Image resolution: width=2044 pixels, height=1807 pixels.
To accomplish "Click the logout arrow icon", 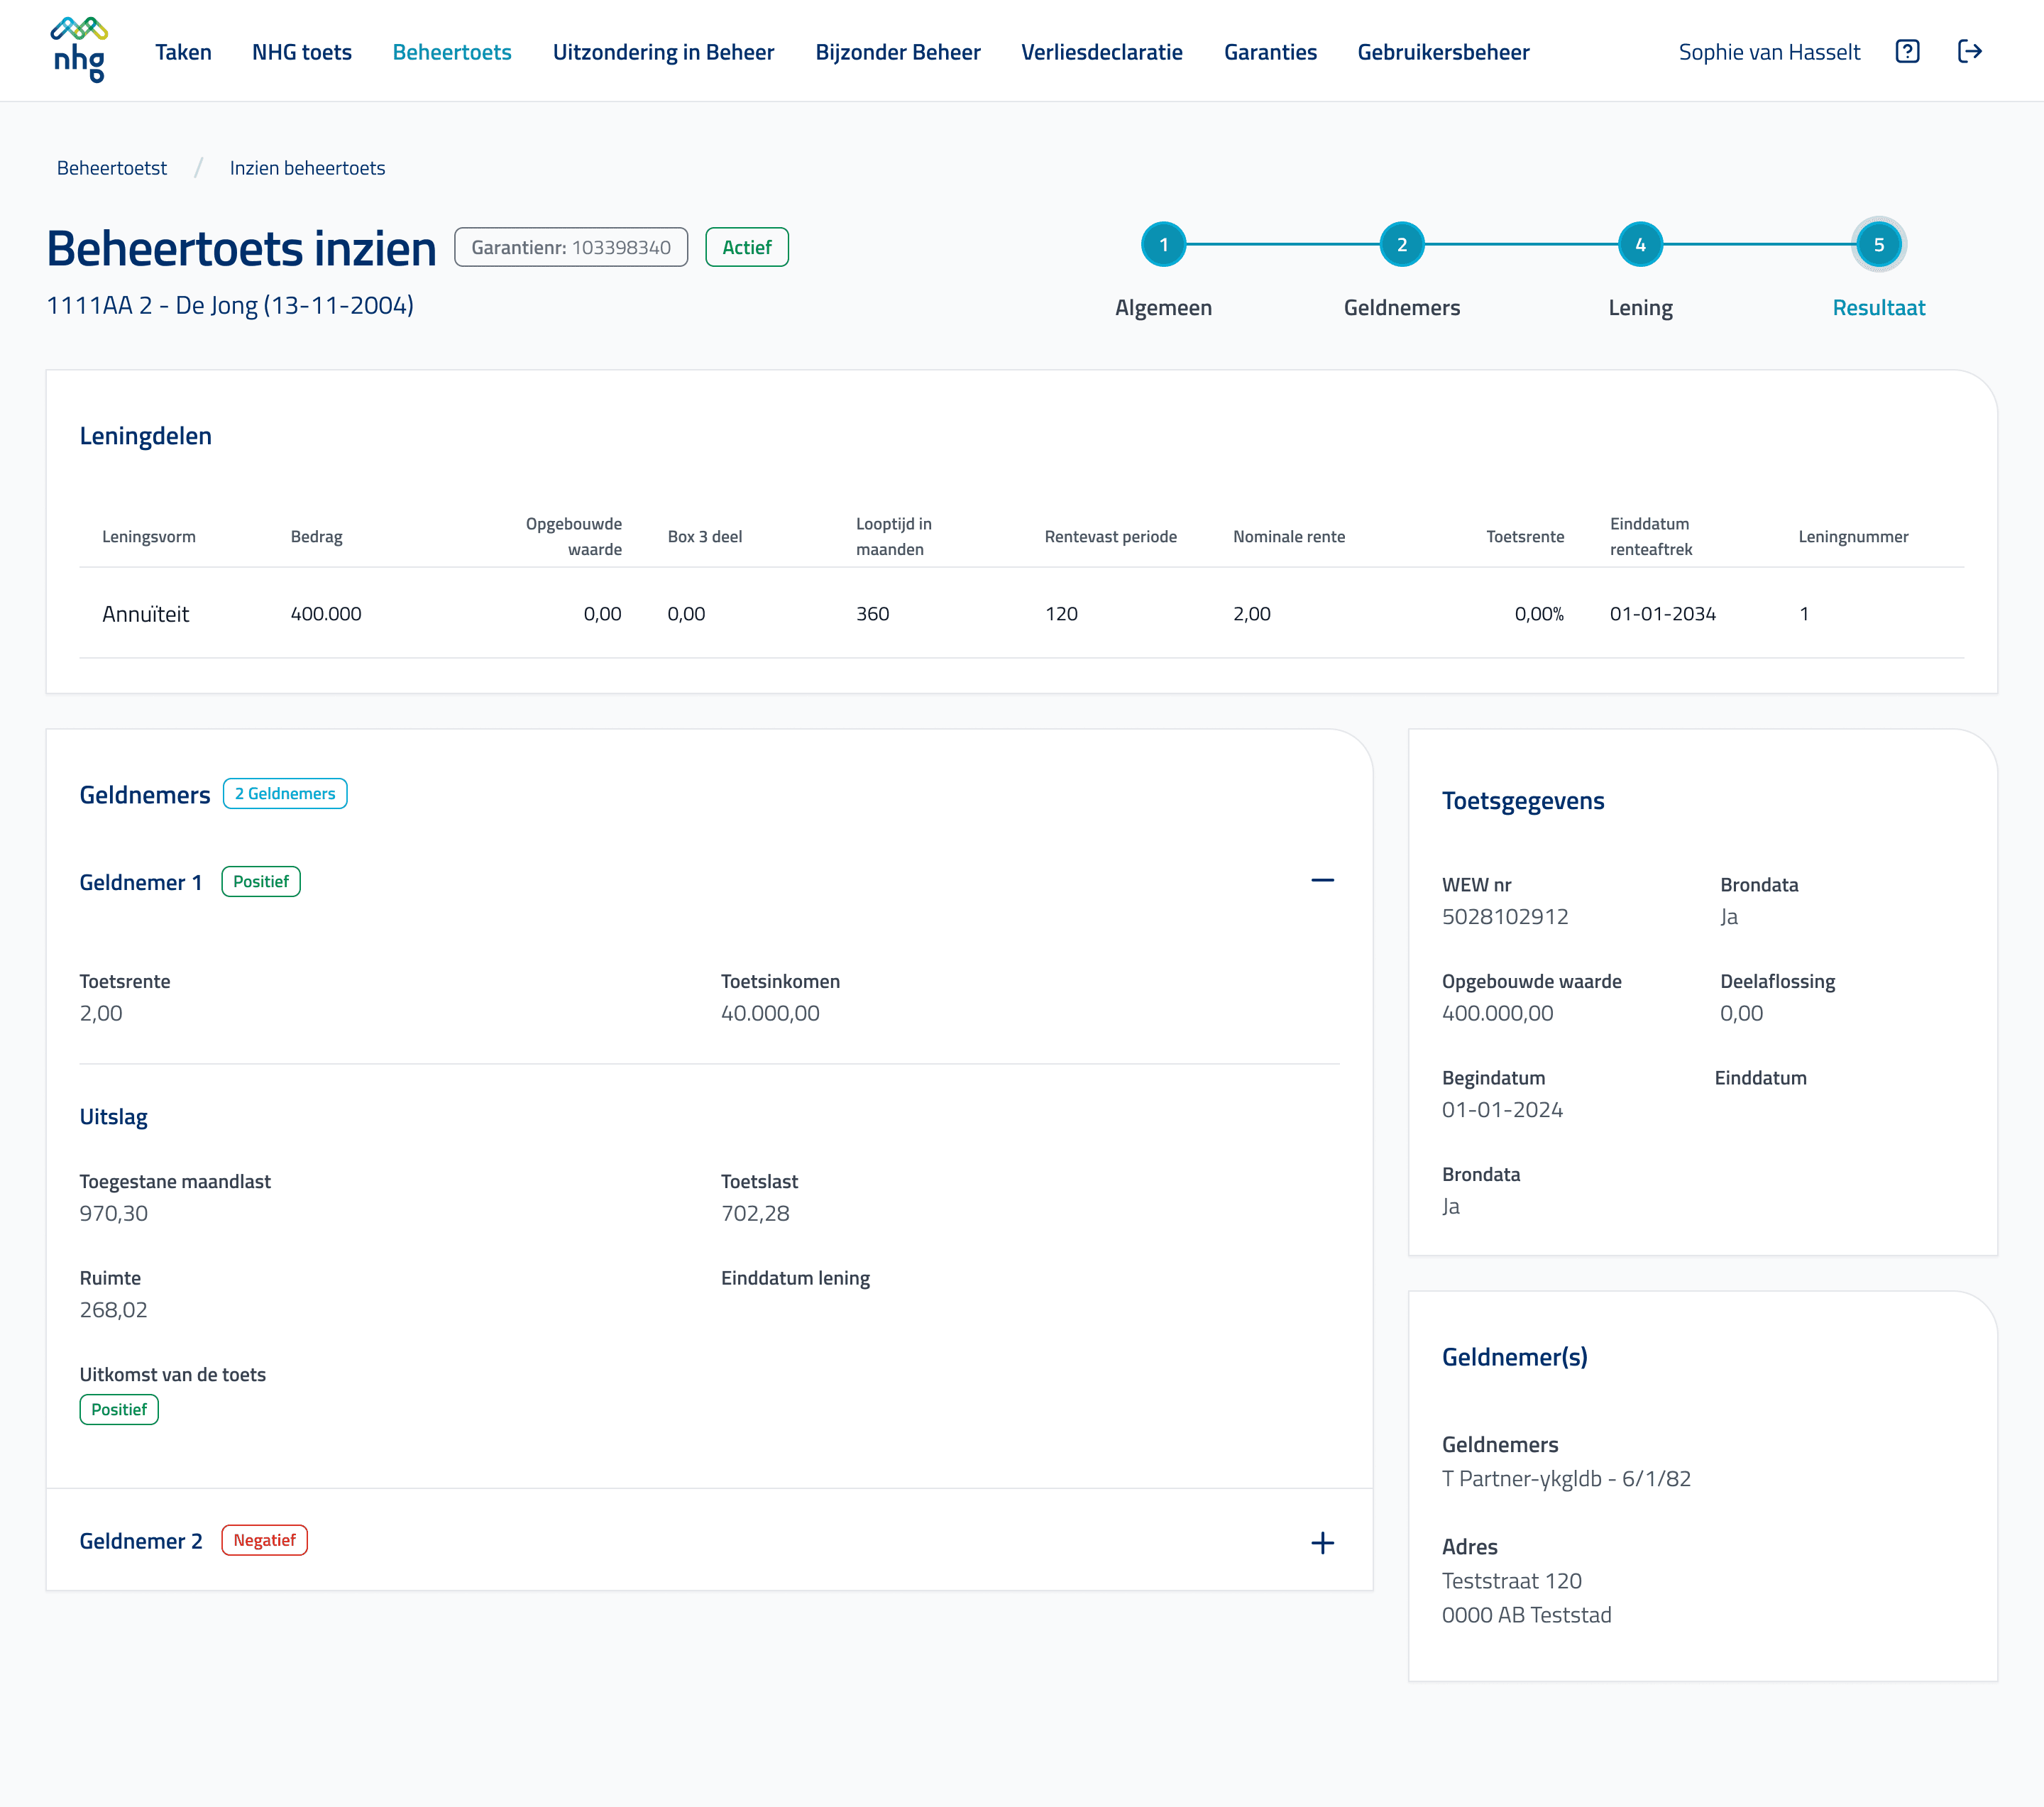I will click(x=1969, y=52).
